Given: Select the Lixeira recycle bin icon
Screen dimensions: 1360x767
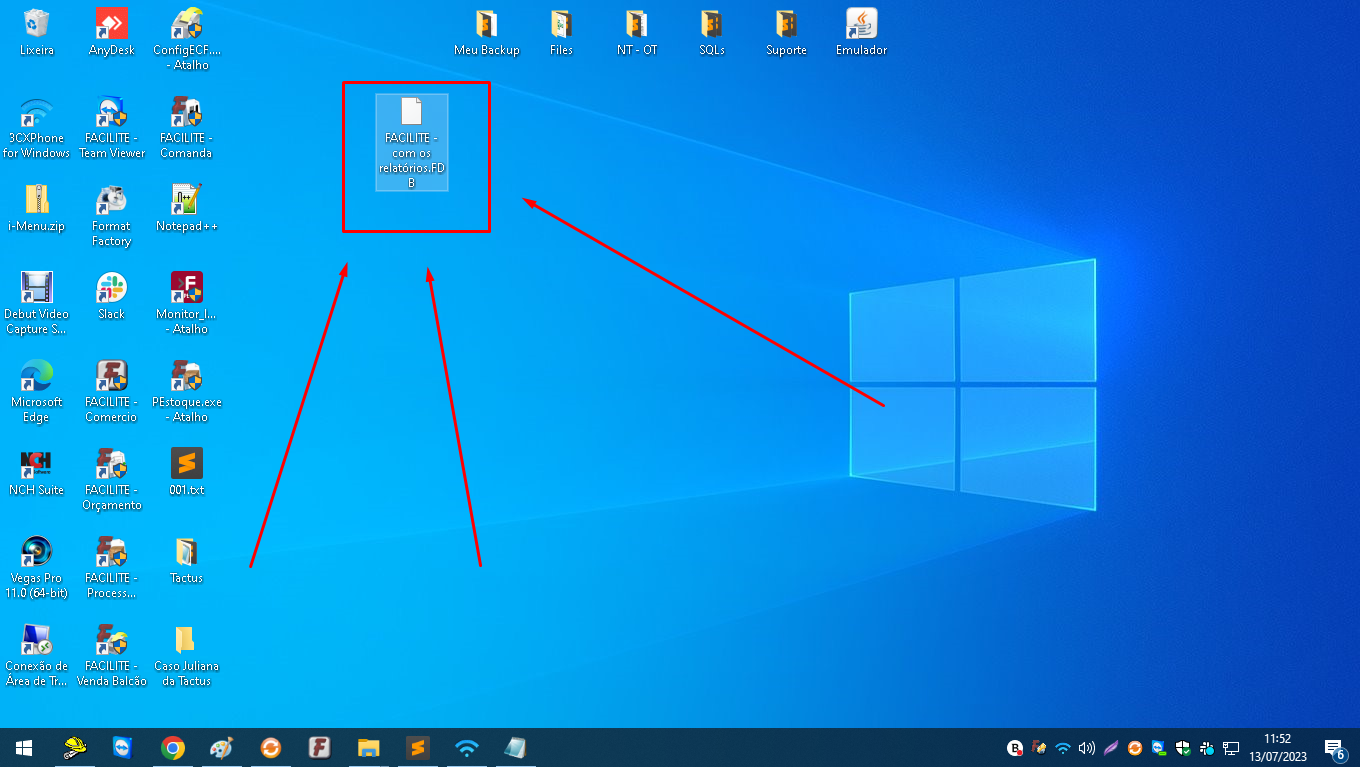Looking at the screenshot, I should tap(37, 33).
